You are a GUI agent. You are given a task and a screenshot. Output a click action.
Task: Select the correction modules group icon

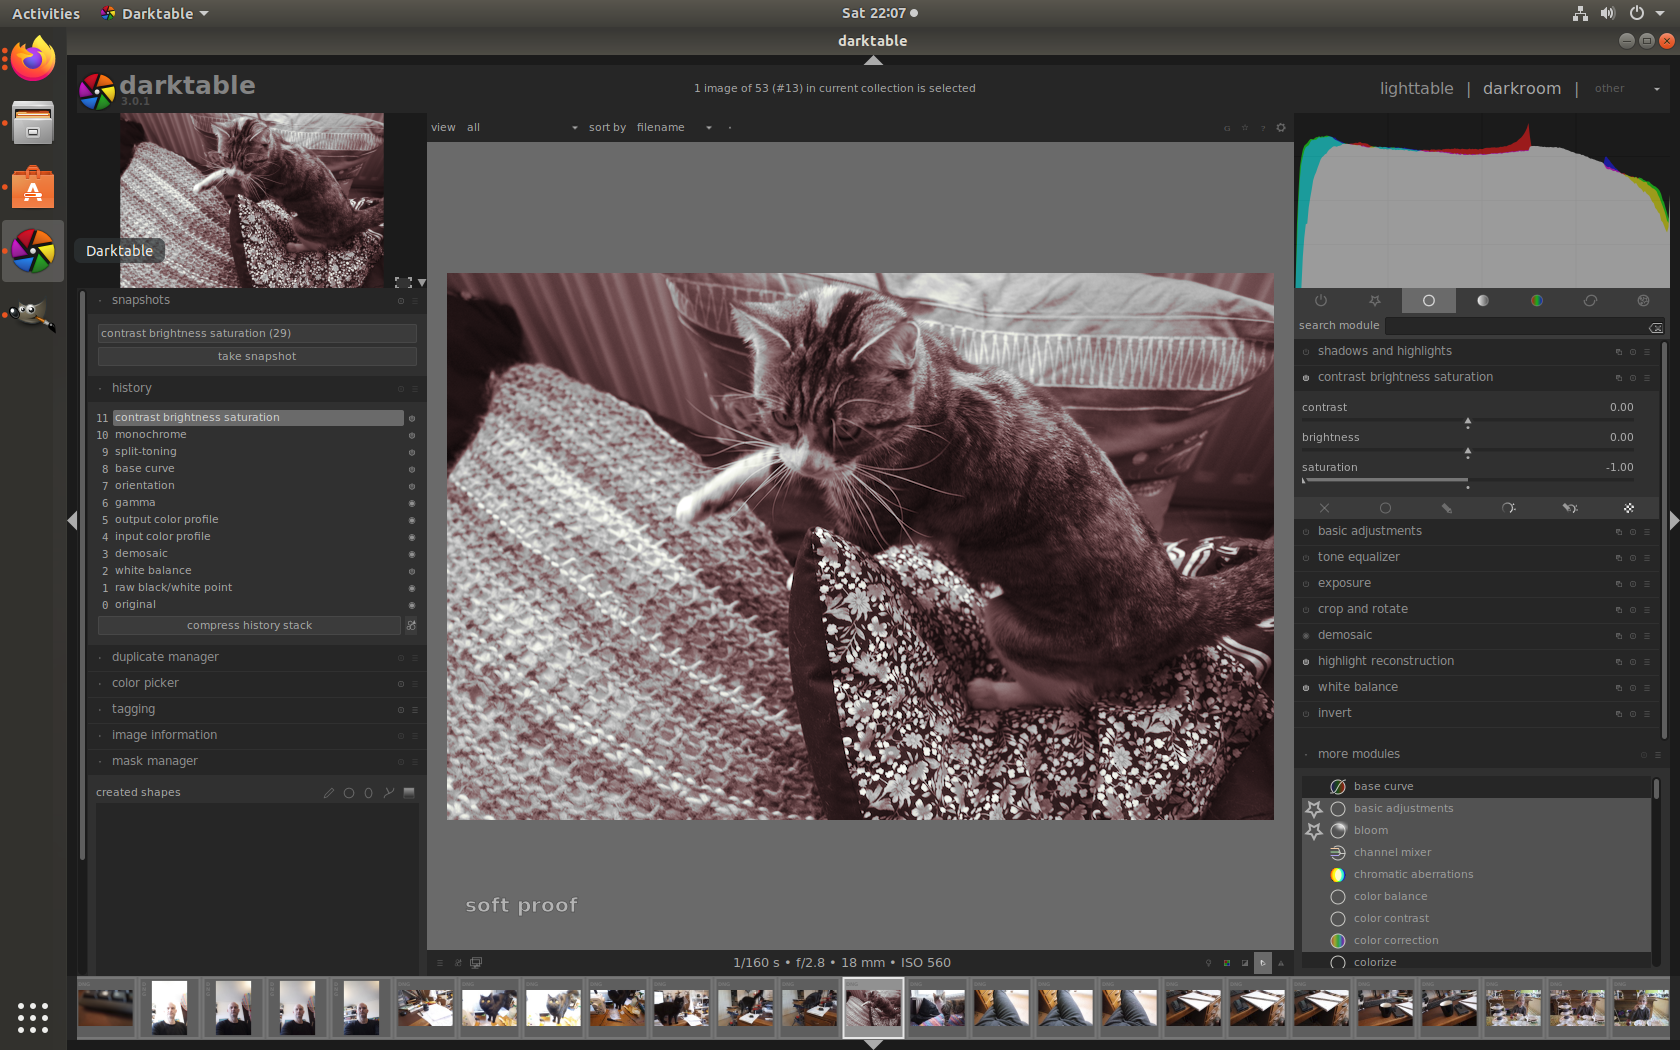[1590, 301]
